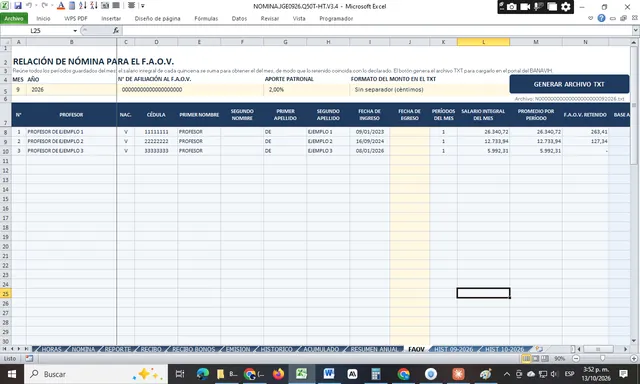
Task: Switch to the HIST 09-2026 sheet tab
Action: (453, 349)
